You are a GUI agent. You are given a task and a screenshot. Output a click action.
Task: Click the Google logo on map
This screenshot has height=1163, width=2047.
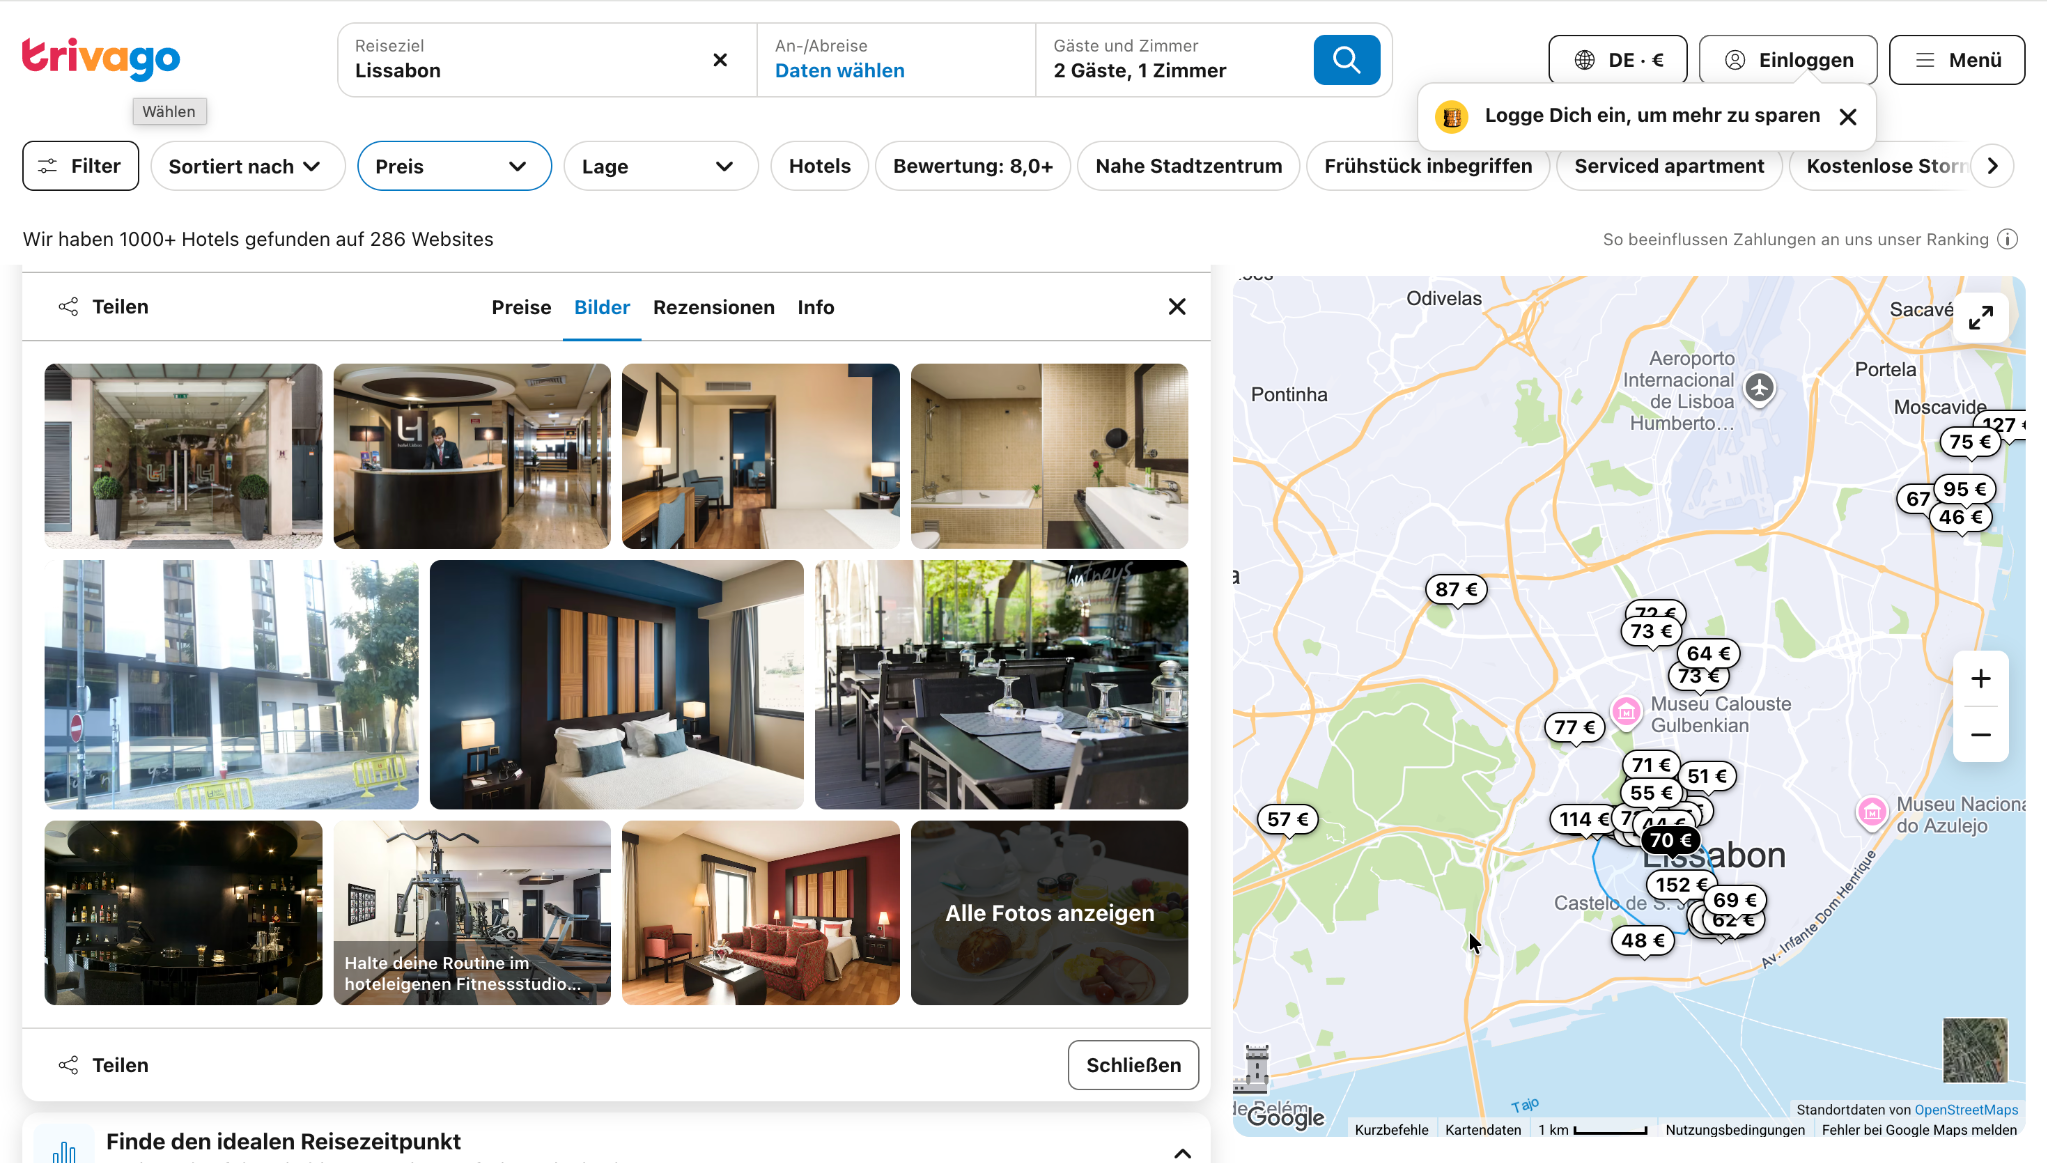point(1285,1117)
